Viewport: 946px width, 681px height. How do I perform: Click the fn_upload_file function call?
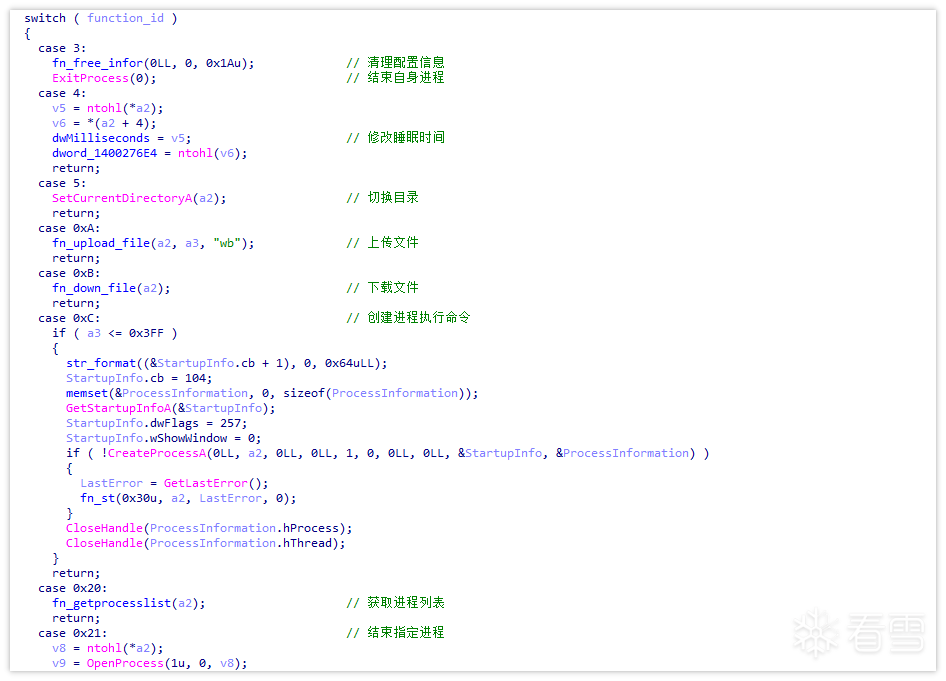(153, 243)
